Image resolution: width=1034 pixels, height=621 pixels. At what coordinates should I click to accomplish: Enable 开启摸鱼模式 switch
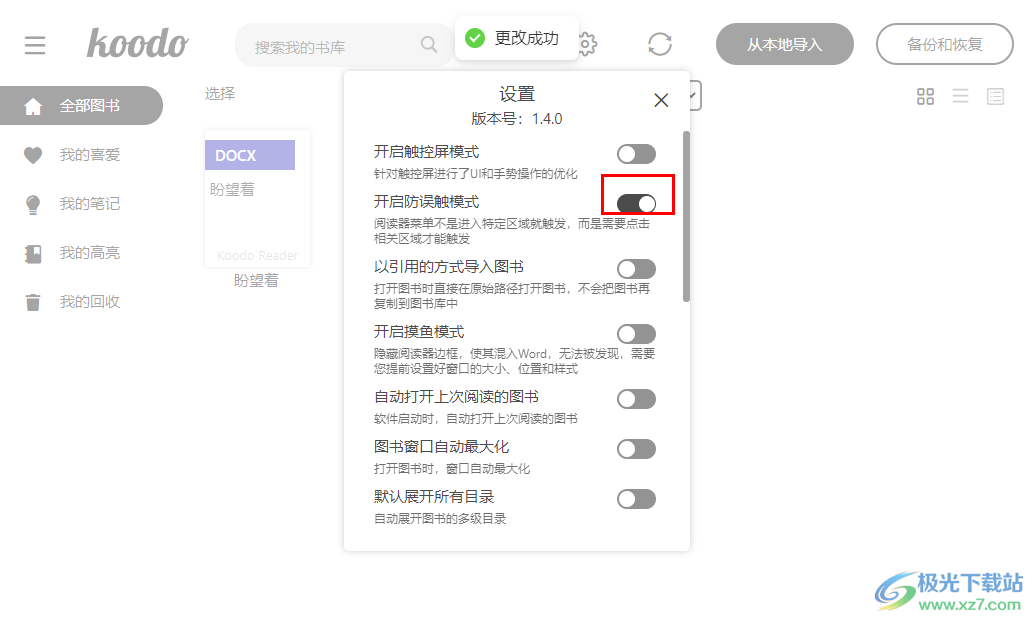coord(636,334)
